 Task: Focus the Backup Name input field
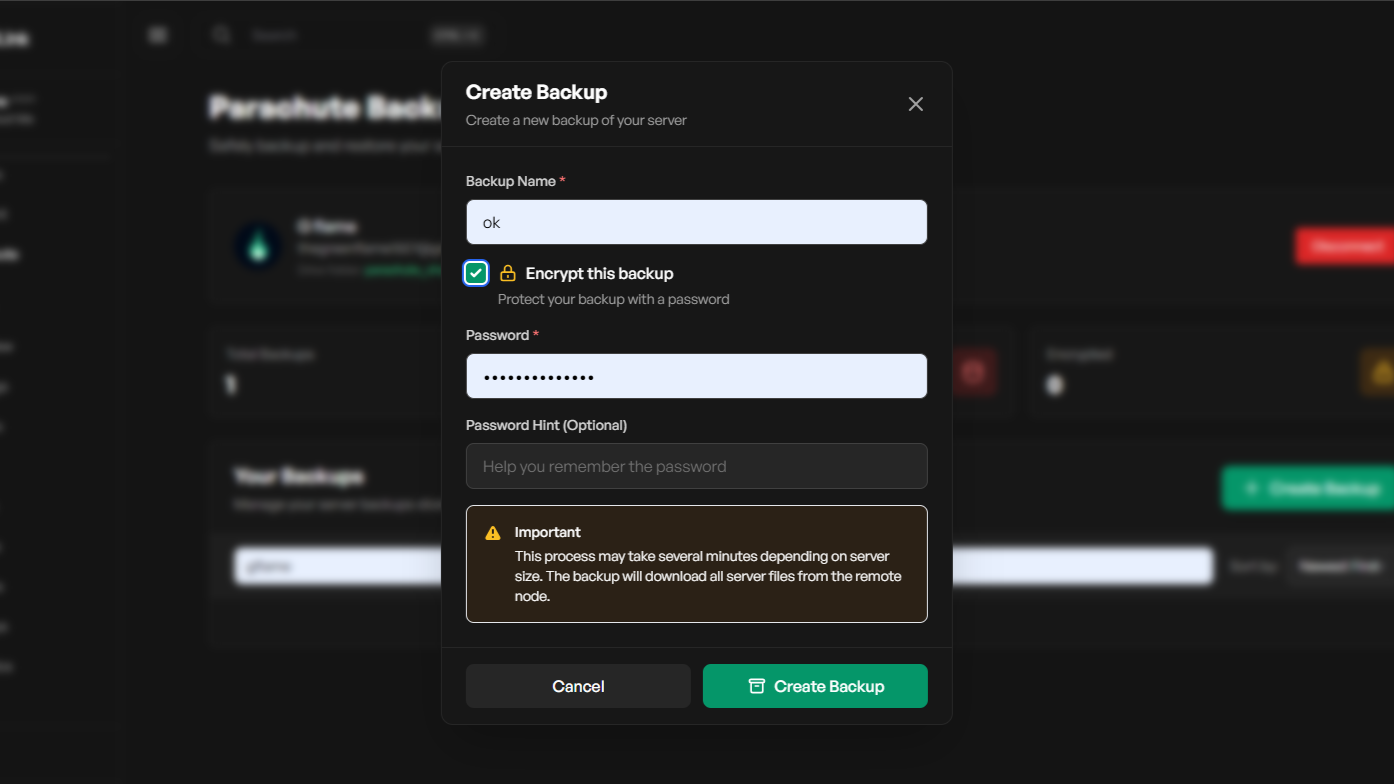696,222
